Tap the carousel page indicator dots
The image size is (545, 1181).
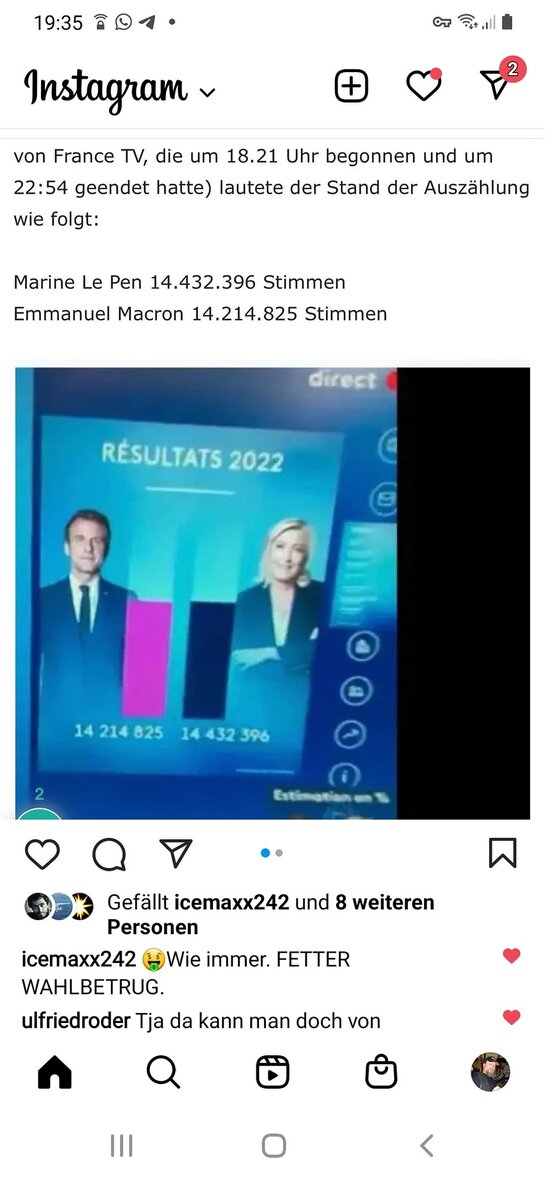tap(272, 853)
